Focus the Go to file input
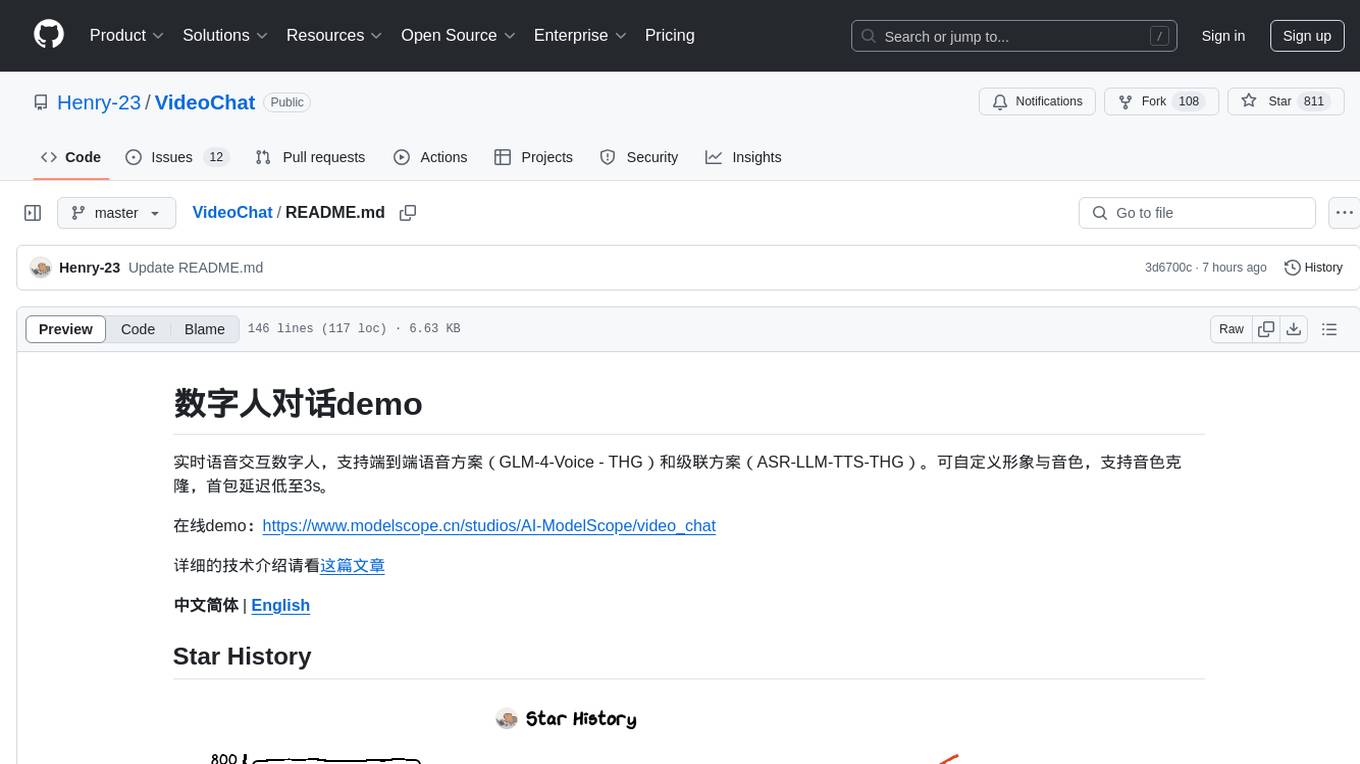This screenshot has height=764, width=1360. click(x=1197, y=213)
